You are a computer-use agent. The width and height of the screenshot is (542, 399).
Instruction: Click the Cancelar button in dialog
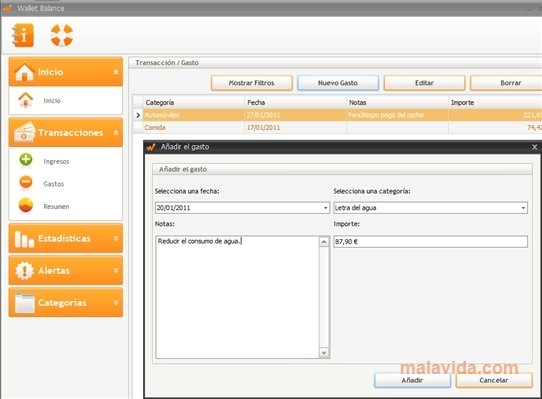coord(494,380)
